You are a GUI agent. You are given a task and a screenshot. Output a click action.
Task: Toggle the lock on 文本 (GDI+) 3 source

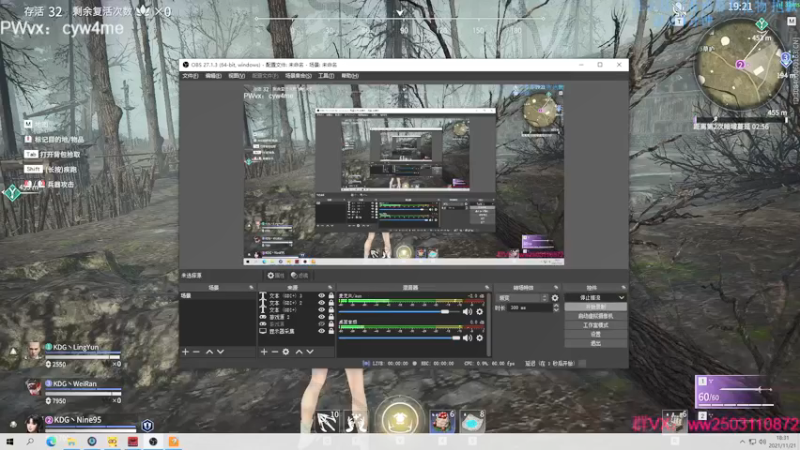(x=331, y=295)
